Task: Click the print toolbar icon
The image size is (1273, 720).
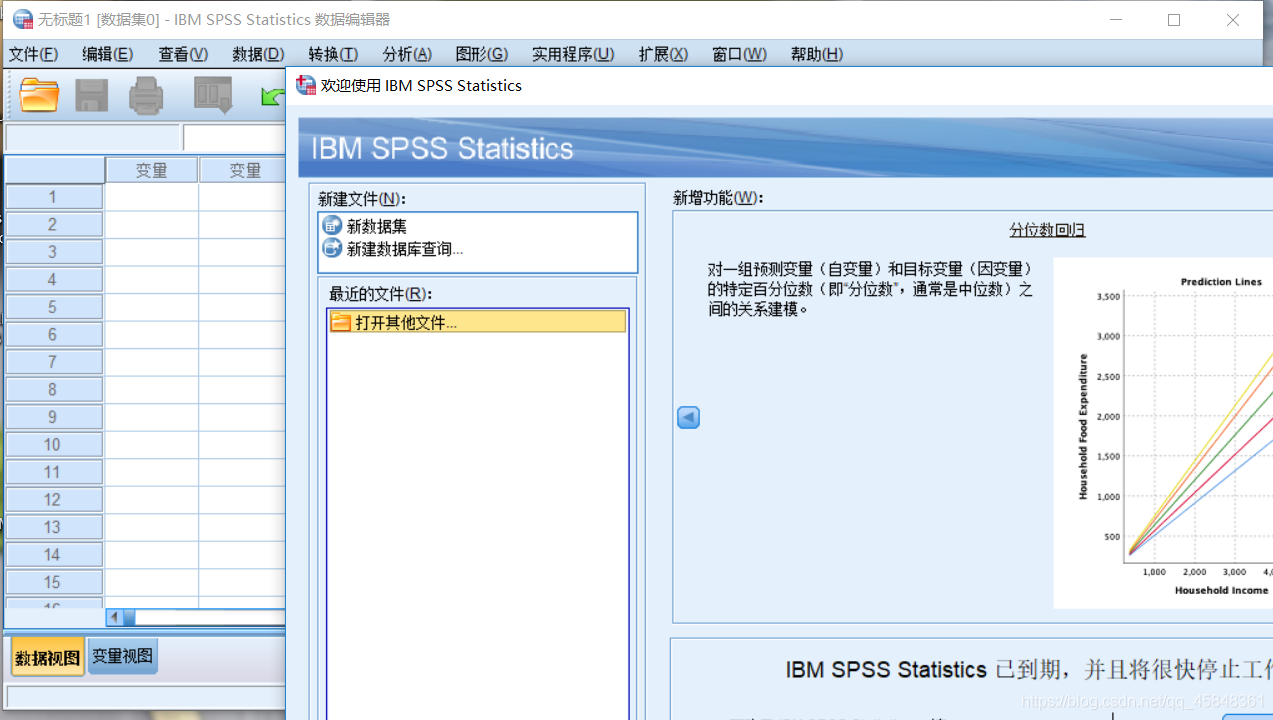Action: (x=146, y=95)
